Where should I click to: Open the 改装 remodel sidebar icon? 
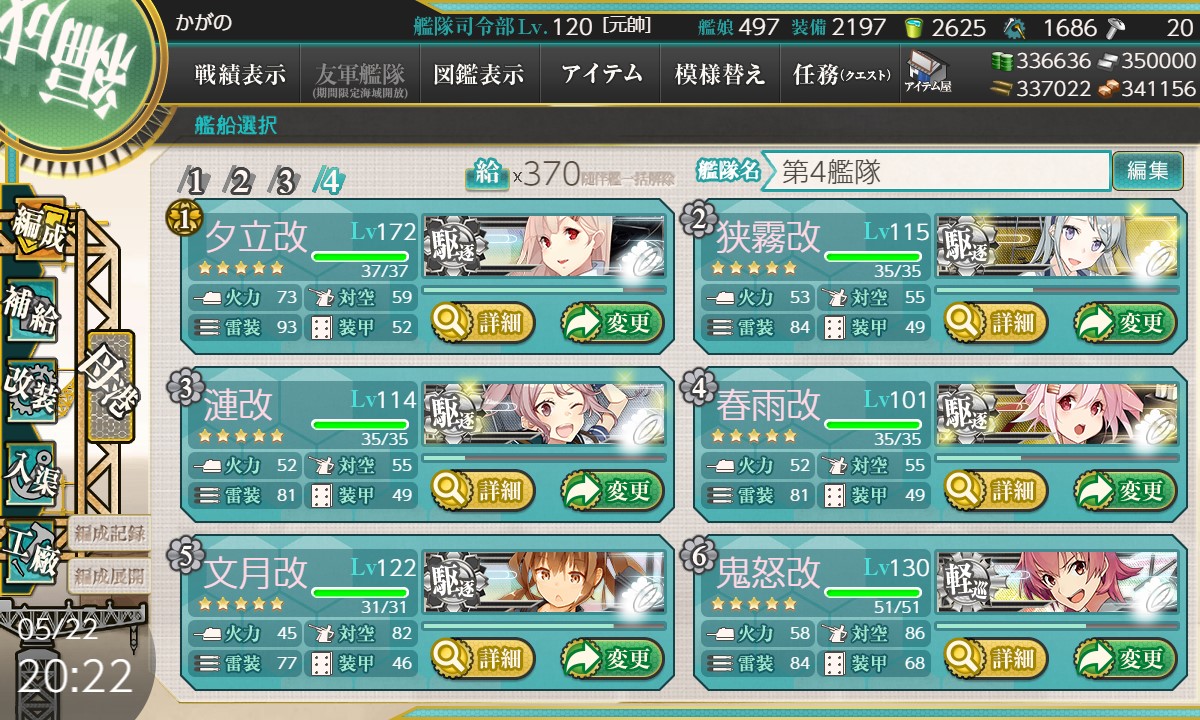[31, 391]
